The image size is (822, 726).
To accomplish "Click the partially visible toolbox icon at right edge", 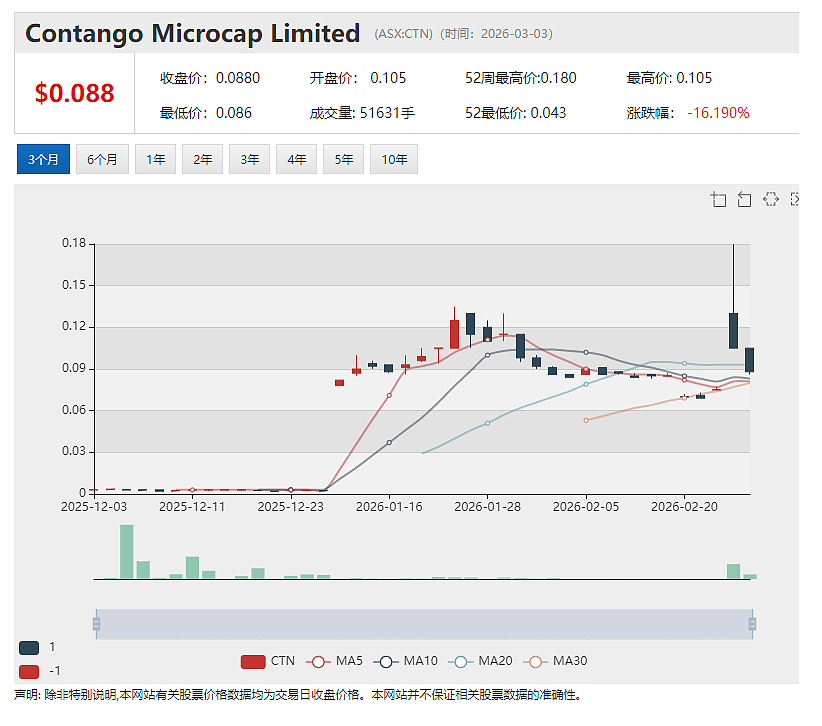I will (x=795, y=199).
